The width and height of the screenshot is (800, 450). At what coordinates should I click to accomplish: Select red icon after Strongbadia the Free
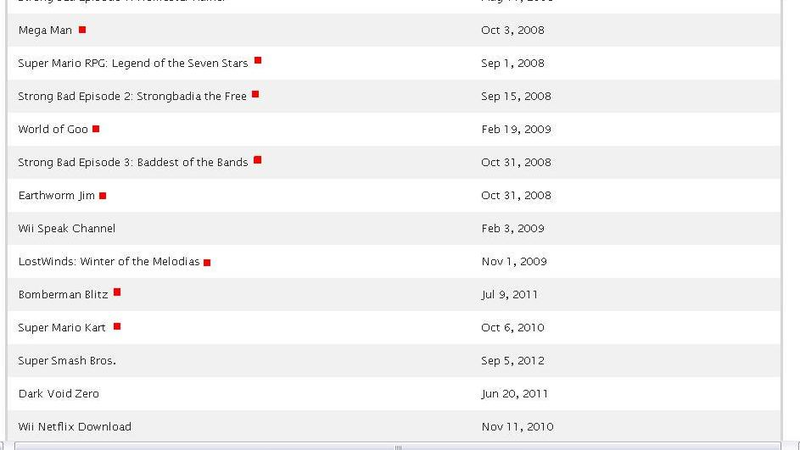pos(255,94)
